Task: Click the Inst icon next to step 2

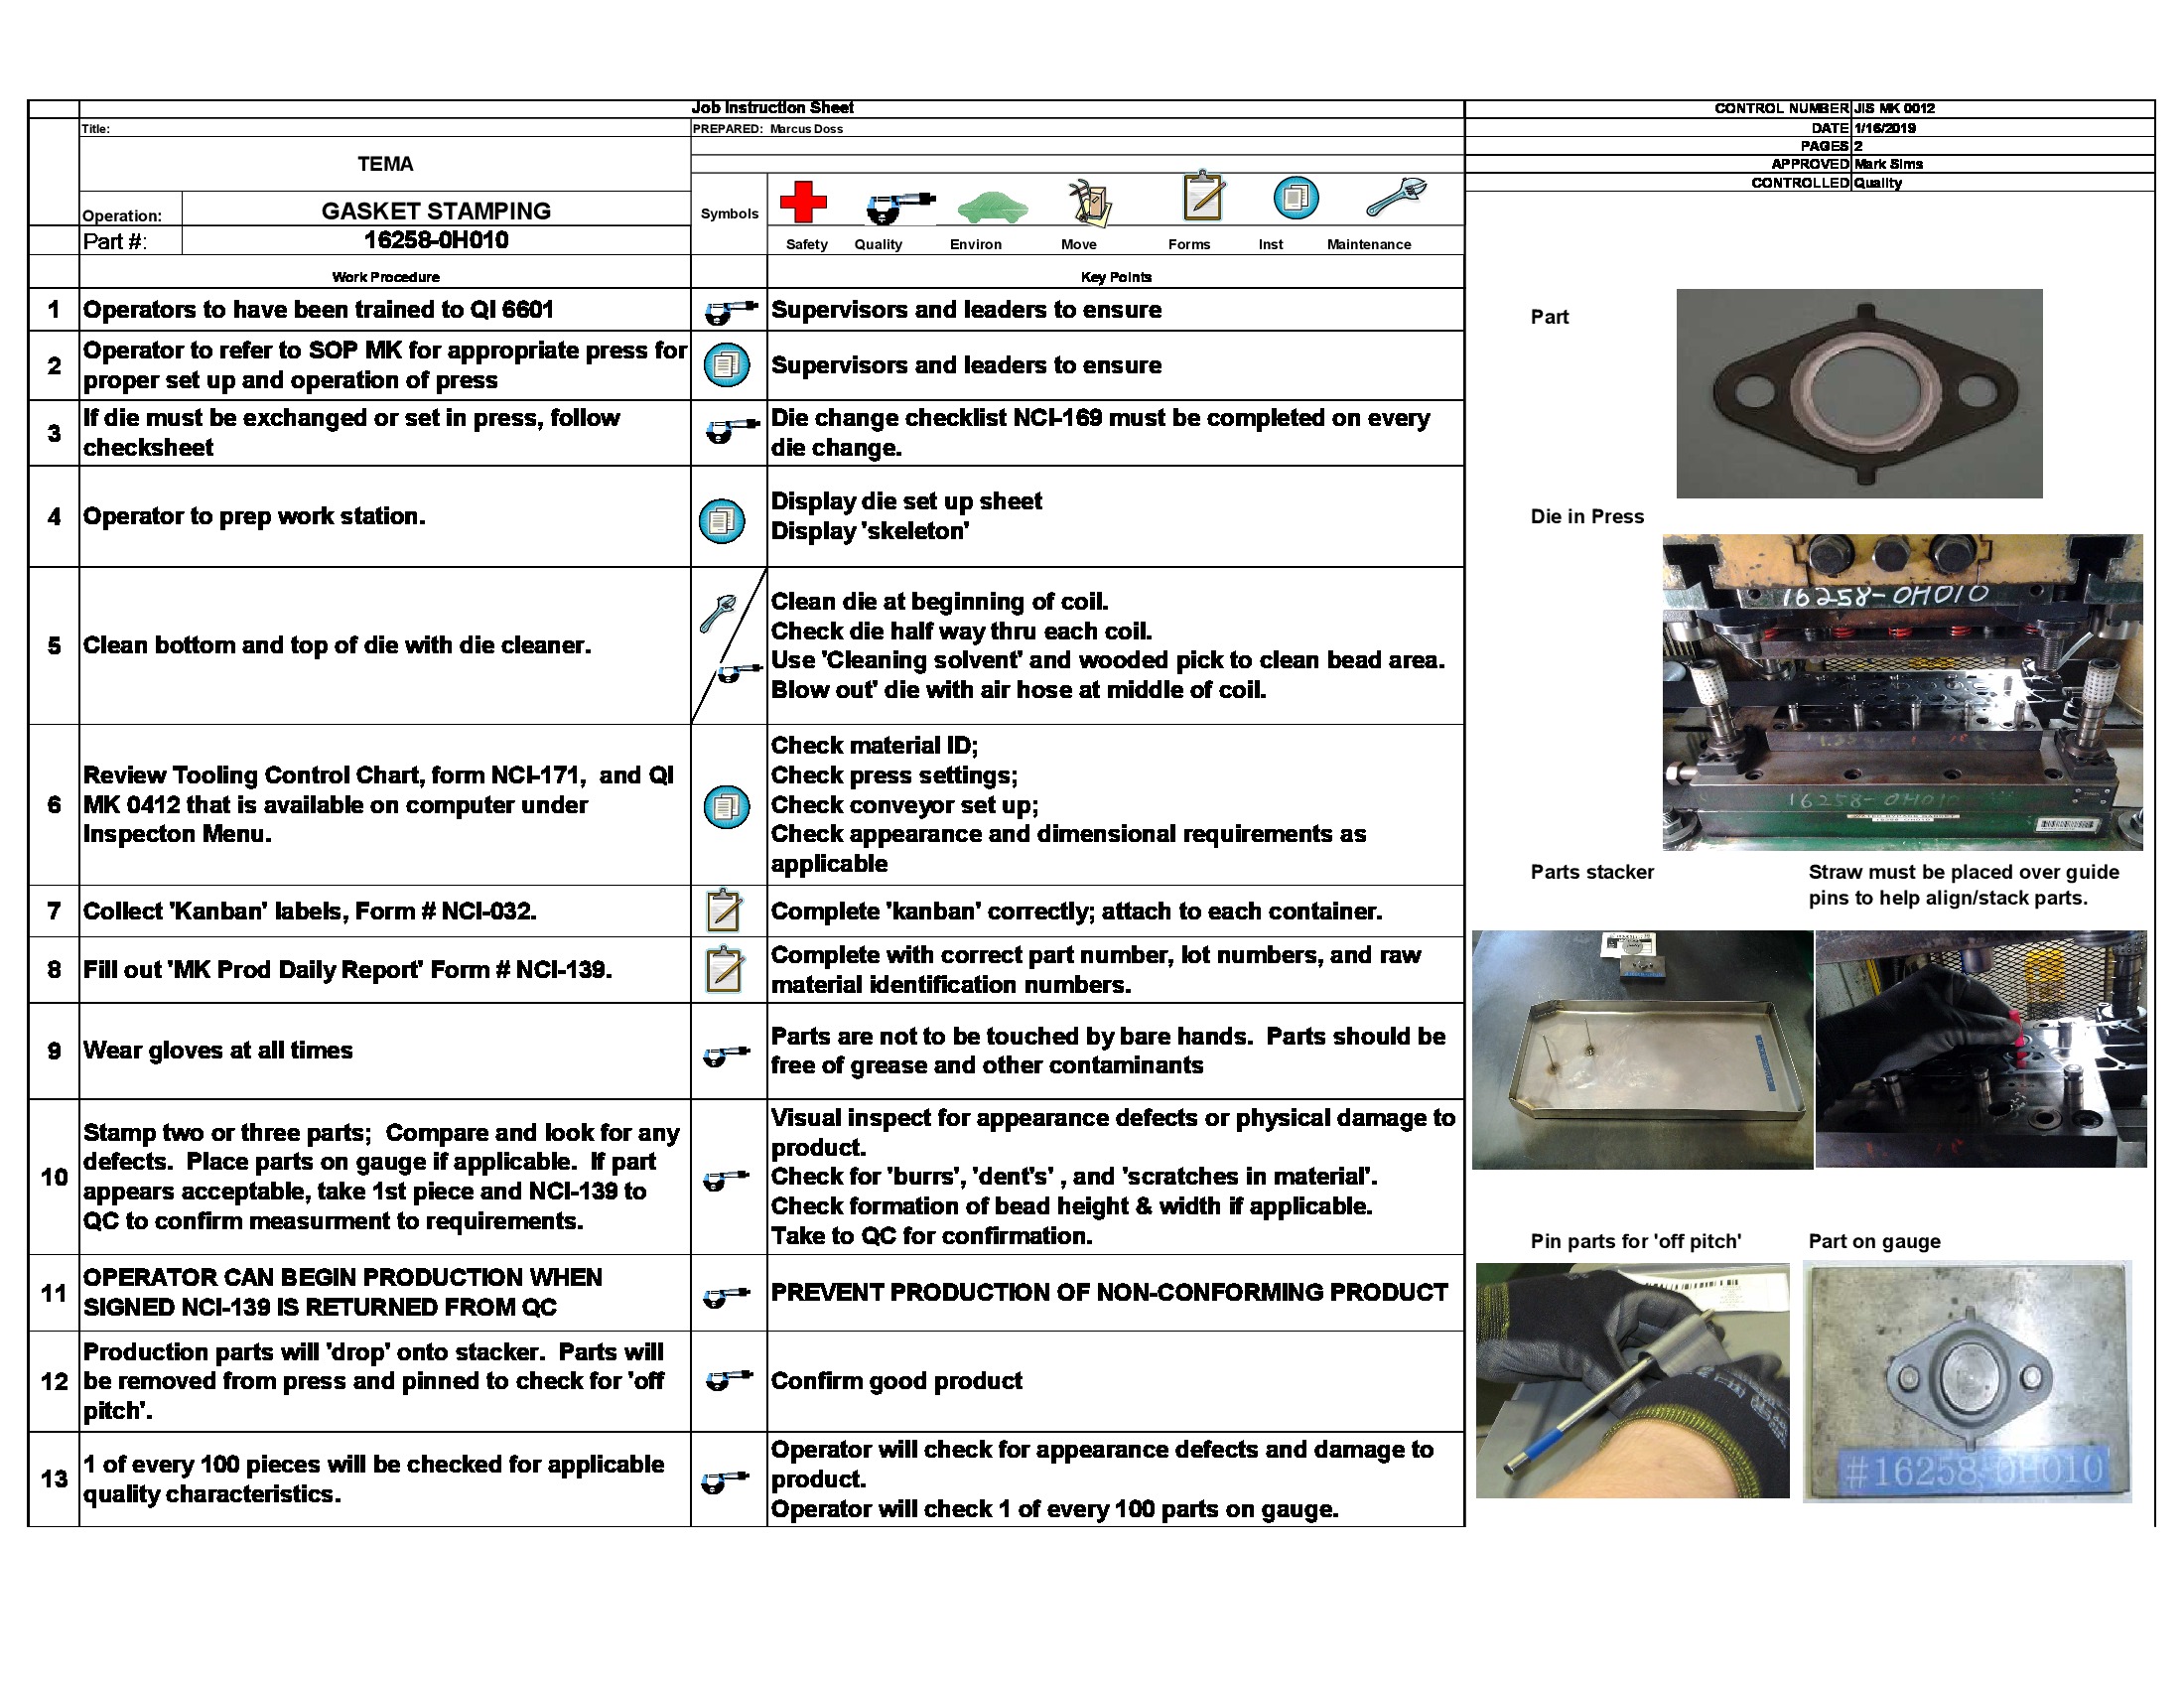Action: pyautogui.click(x=729, y=367)
